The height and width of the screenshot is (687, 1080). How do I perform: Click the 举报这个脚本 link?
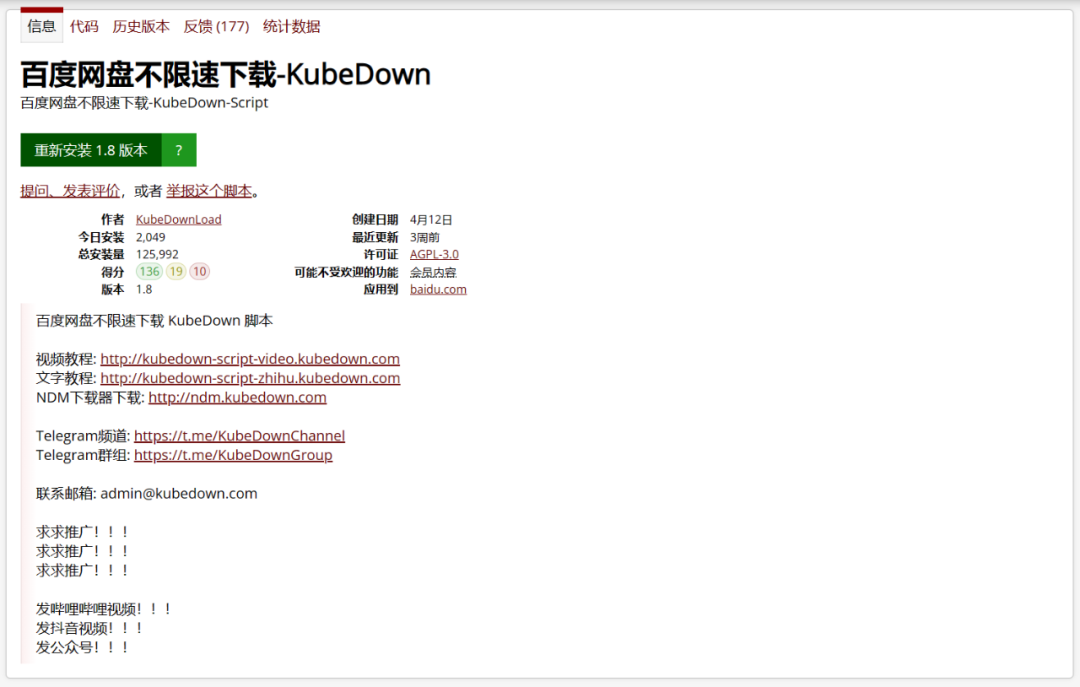coord(209,191)
